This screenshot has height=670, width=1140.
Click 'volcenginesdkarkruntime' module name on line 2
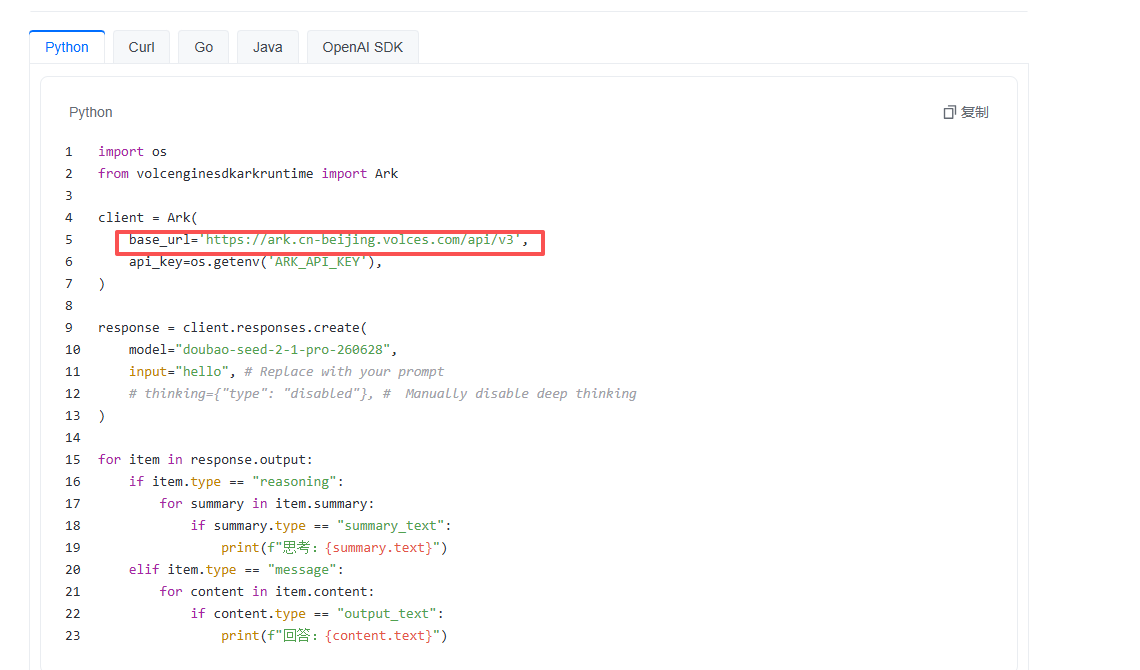point(225,173)
